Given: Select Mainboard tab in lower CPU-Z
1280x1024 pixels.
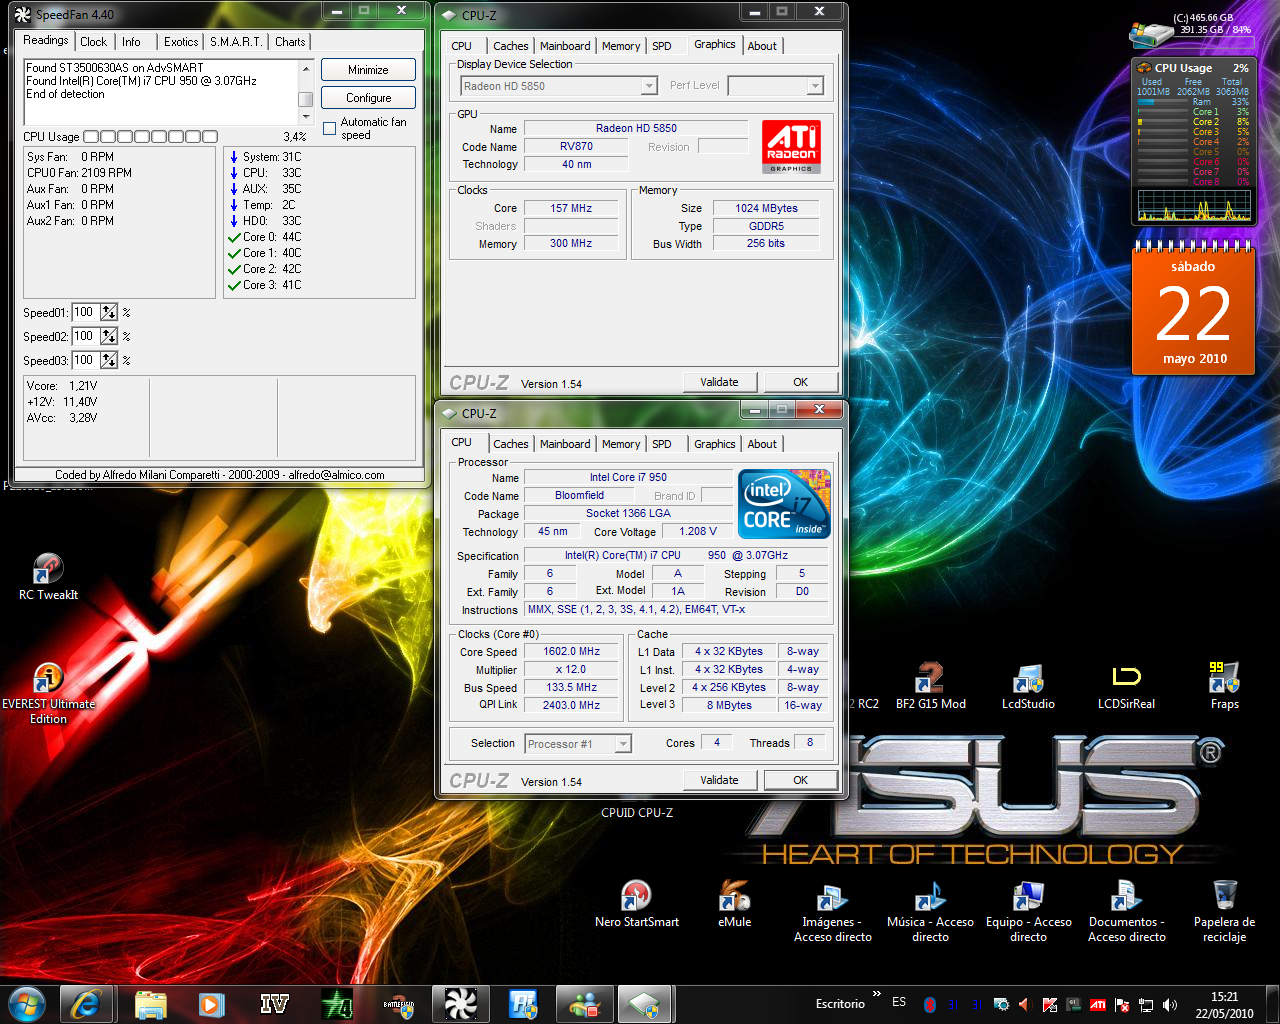Looking at the screenshot, I should [x=565, y=444].
